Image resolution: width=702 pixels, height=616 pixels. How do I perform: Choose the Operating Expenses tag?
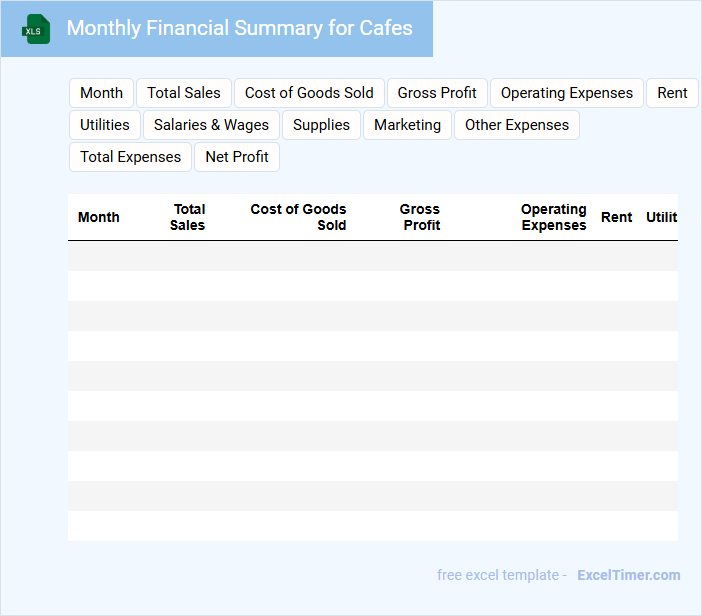click(x=566, y=93)
